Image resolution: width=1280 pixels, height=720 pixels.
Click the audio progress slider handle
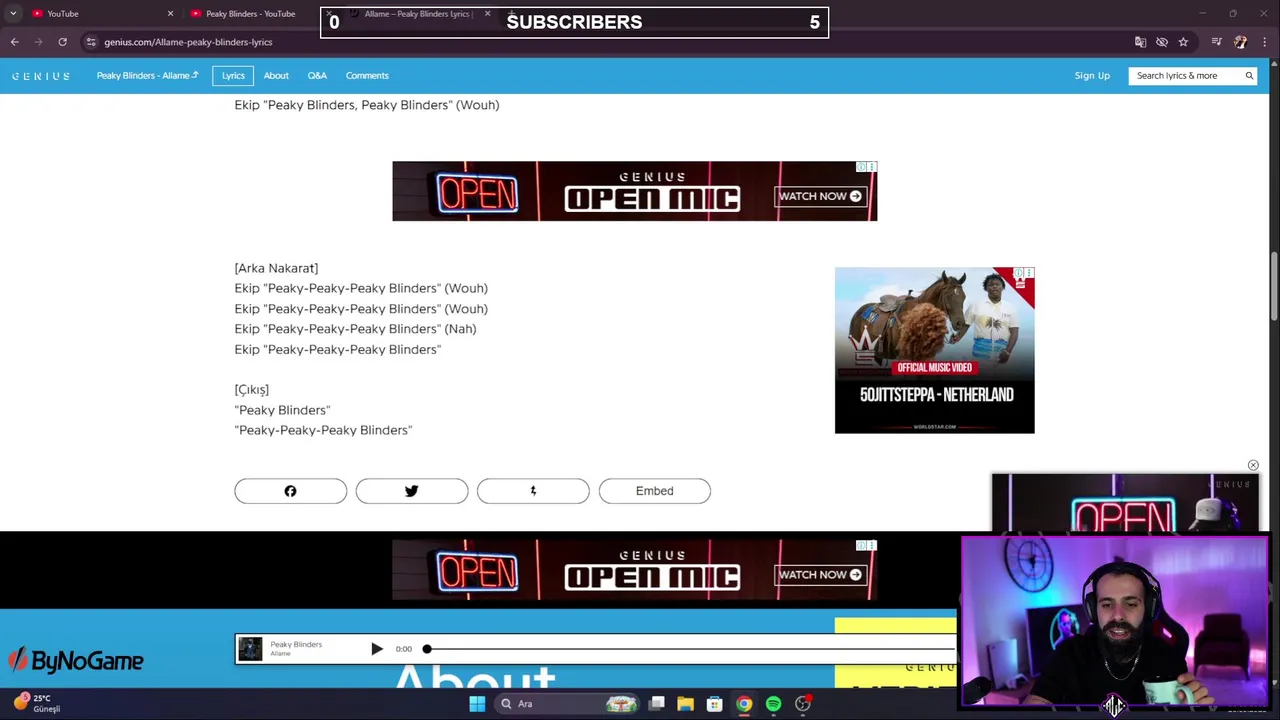coord(427,649)
